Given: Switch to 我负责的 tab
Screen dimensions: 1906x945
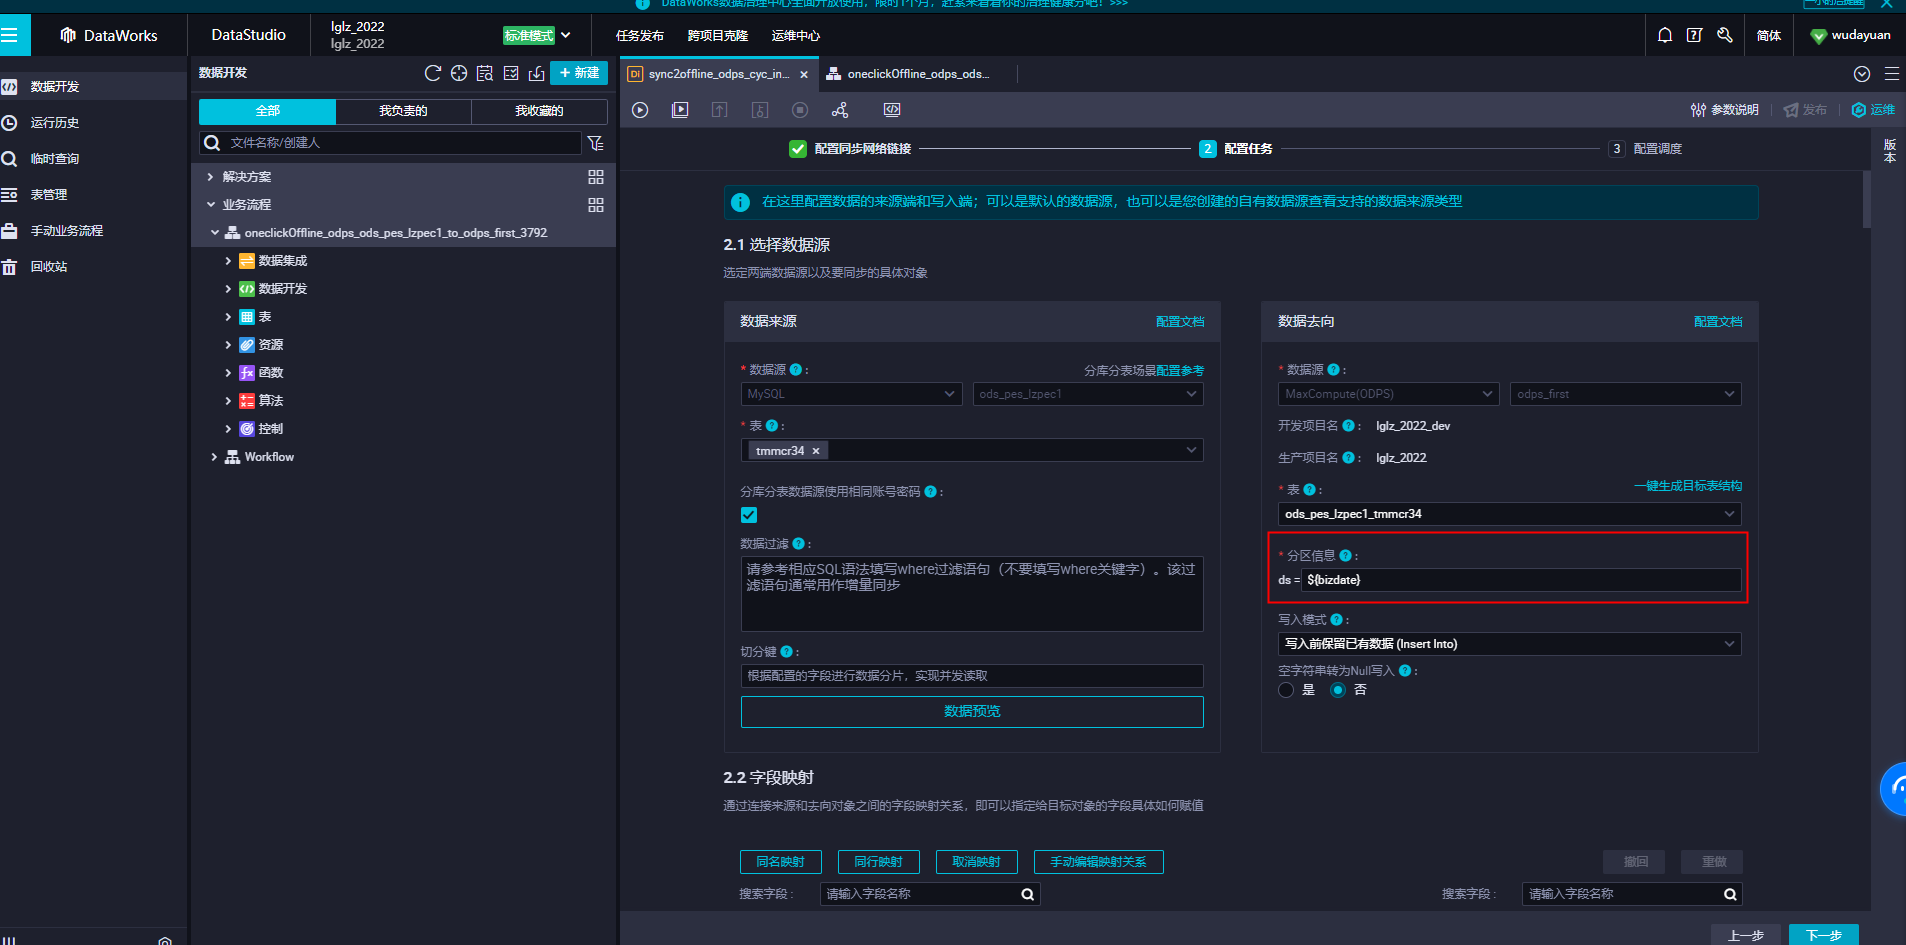Looking at the screenshot, I should (403, 111).
